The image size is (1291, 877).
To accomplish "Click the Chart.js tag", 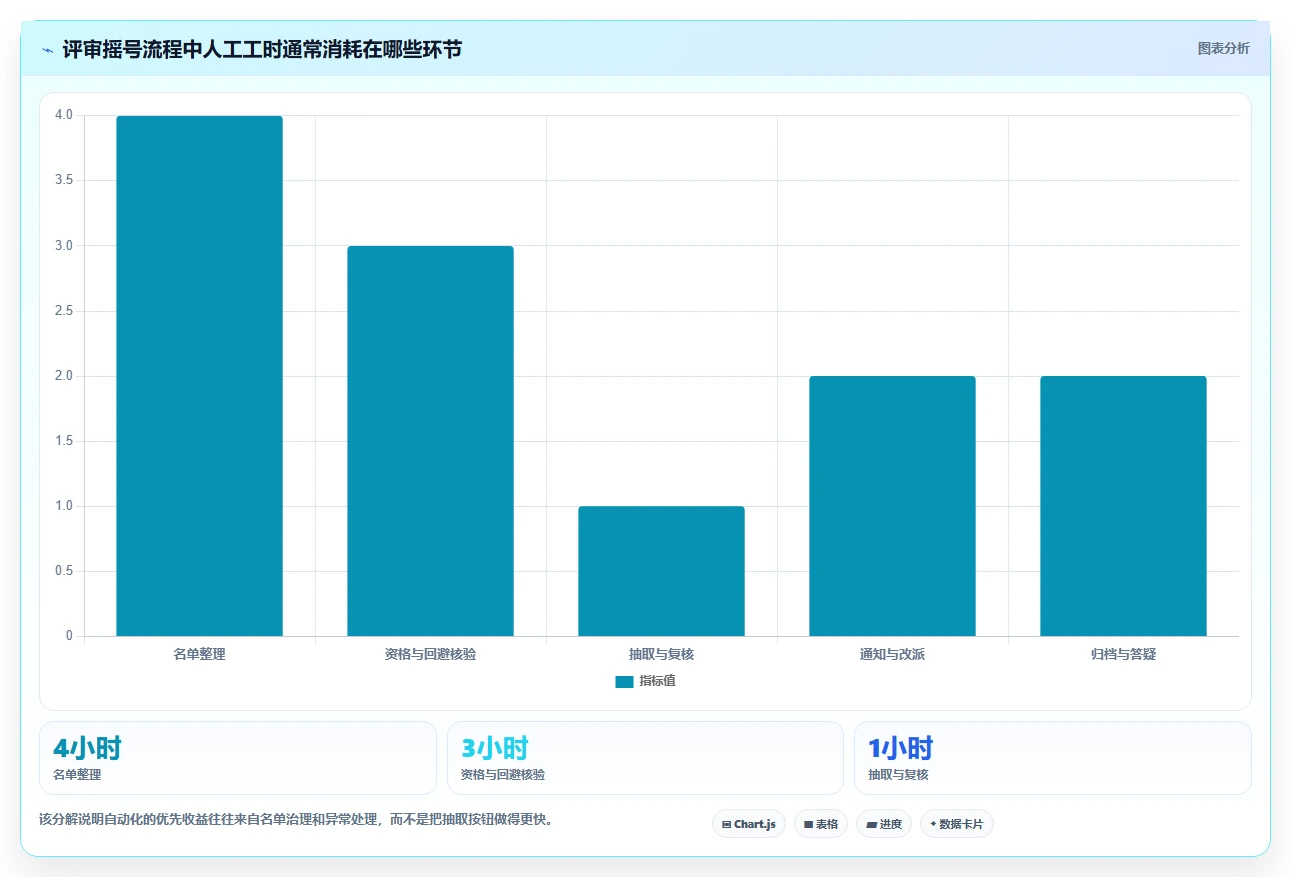I will pyautogui.click(x=749, y=824).
